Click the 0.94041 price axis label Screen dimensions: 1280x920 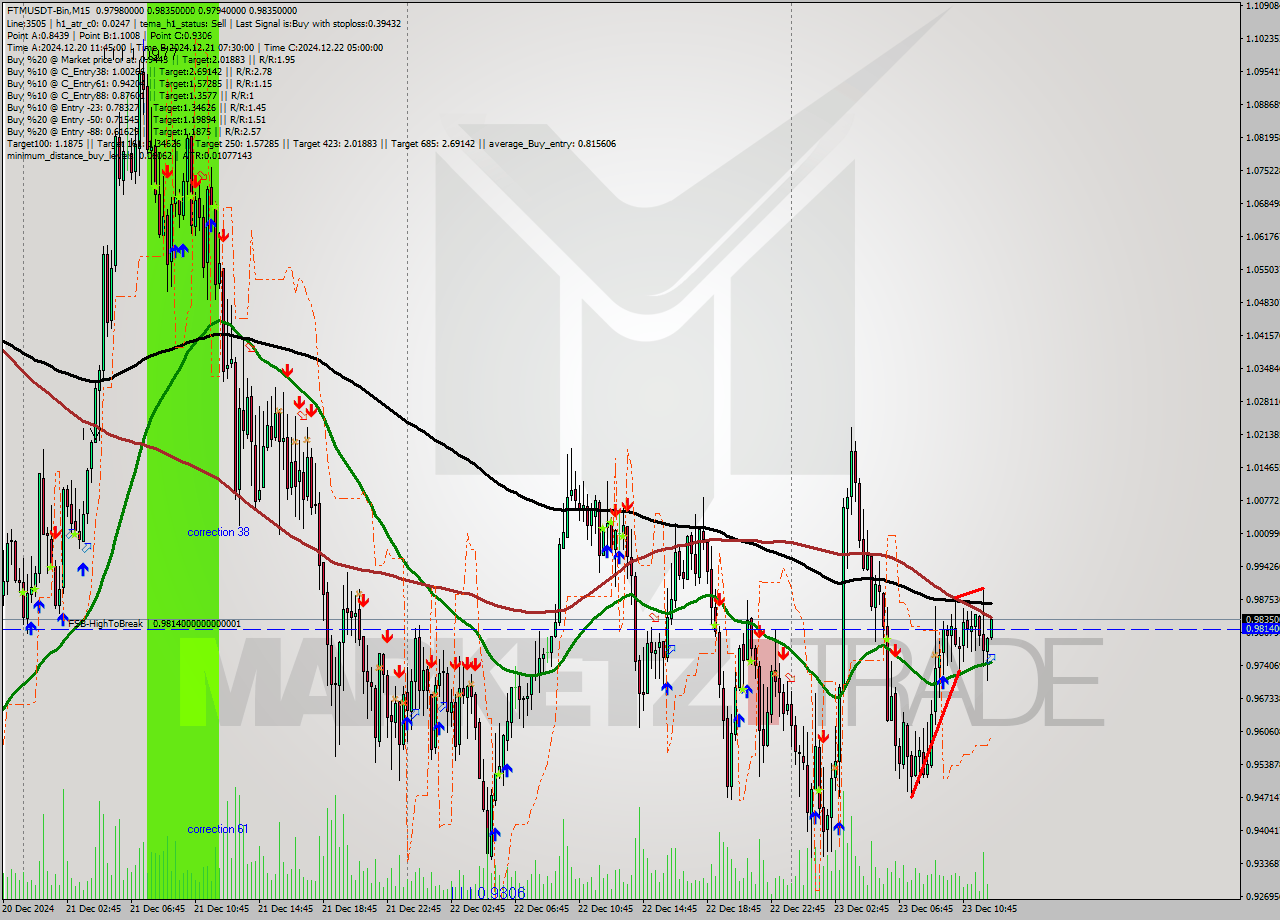pos(1262,830)
